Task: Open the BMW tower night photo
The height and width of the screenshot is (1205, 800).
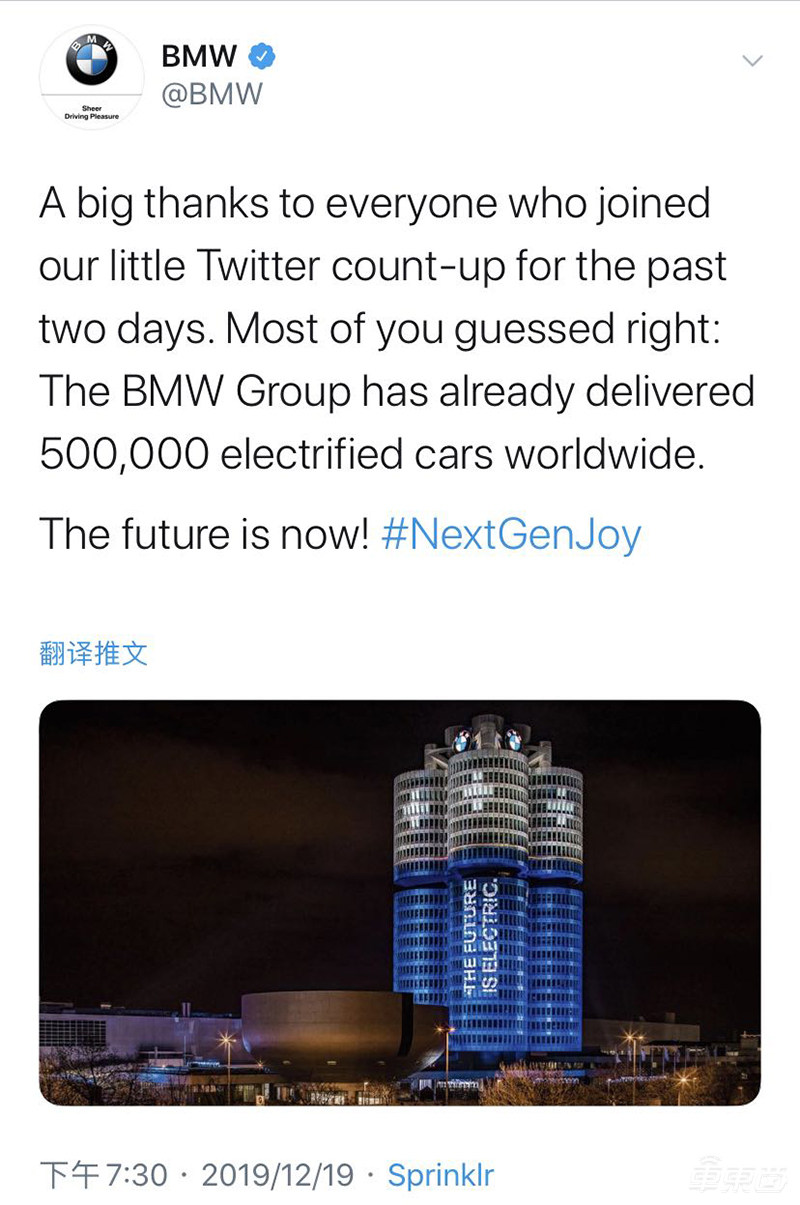Action: [x=400, y=902]
